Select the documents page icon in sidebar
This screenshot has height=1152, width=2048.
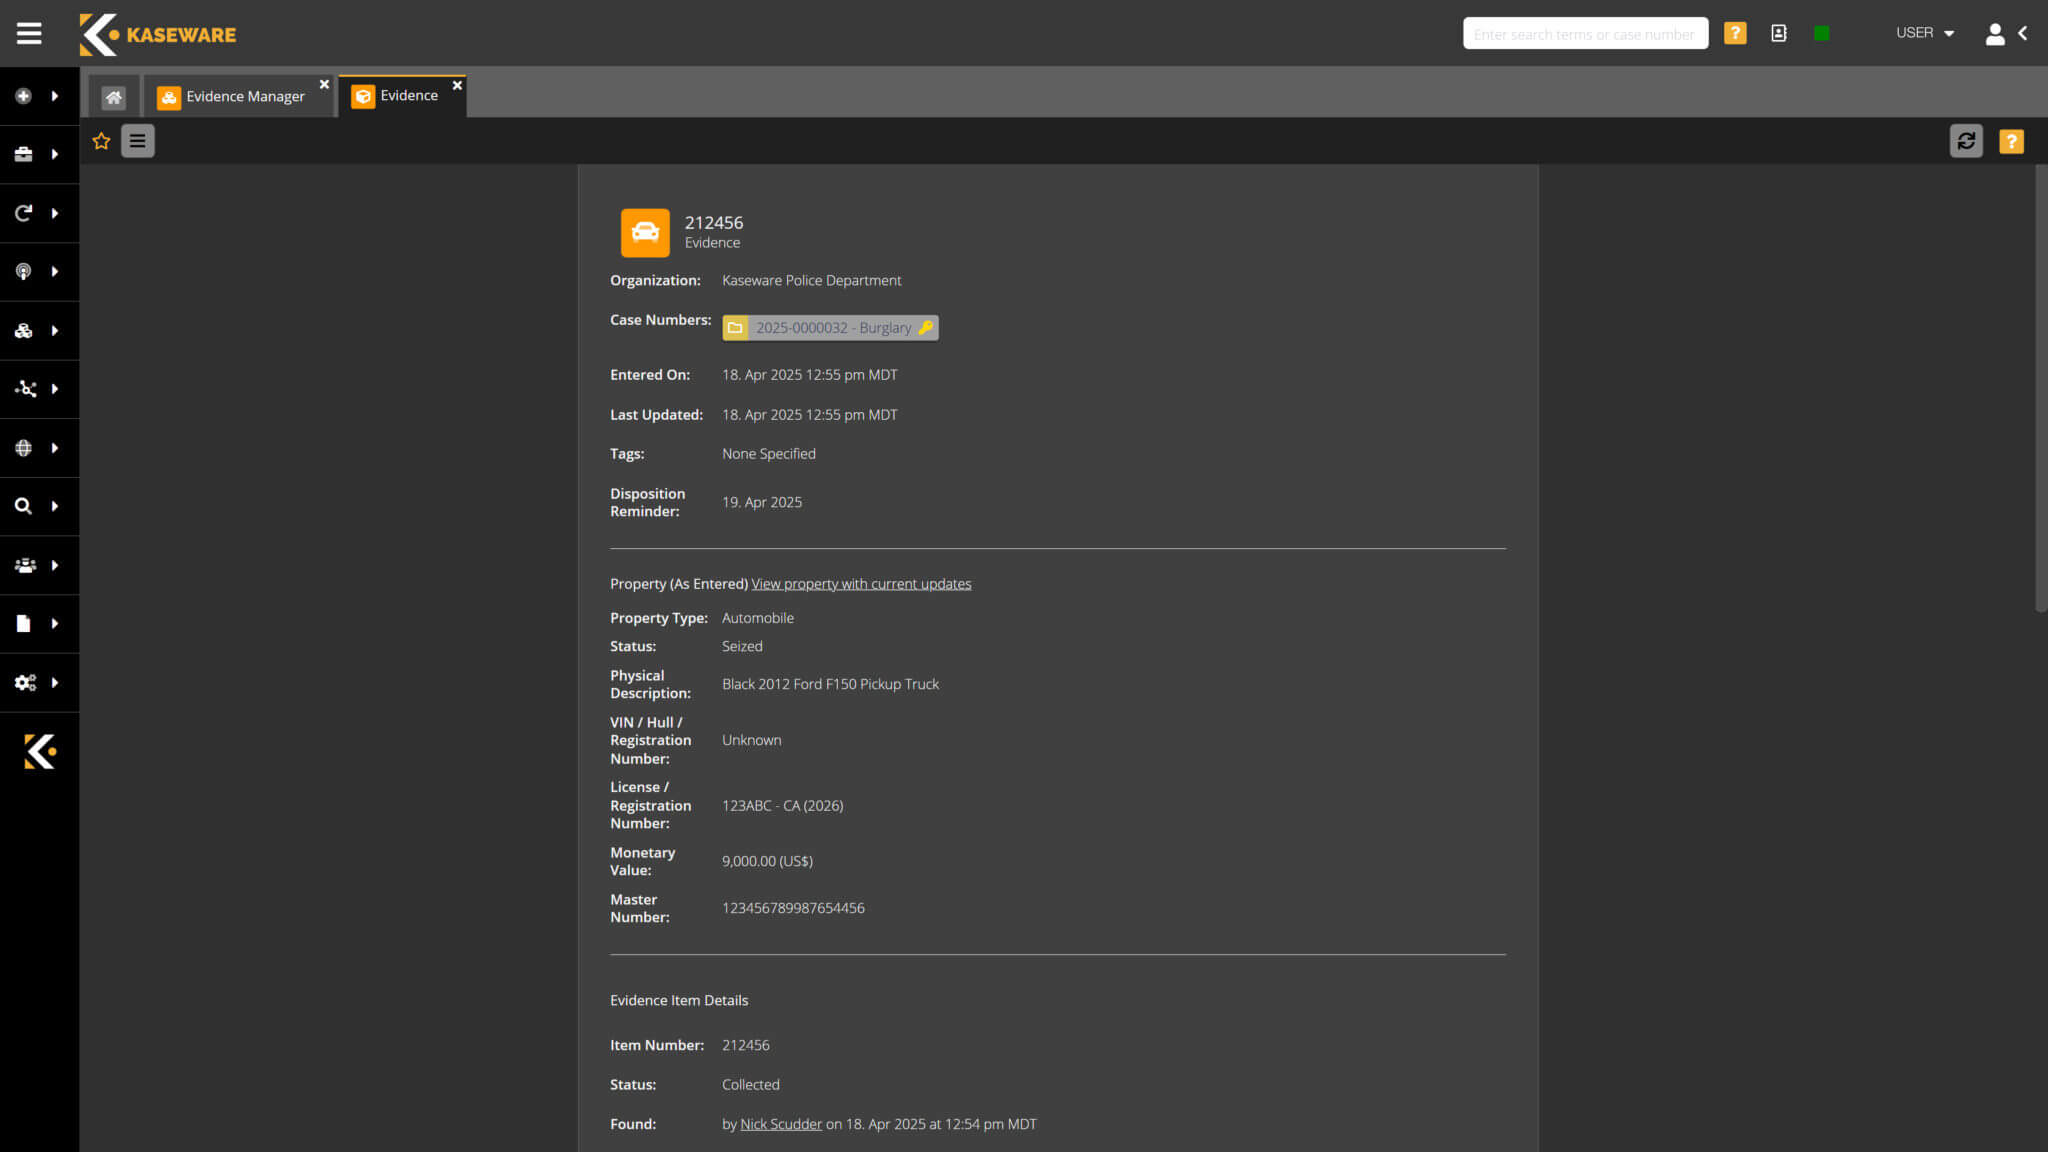point(23,623)
